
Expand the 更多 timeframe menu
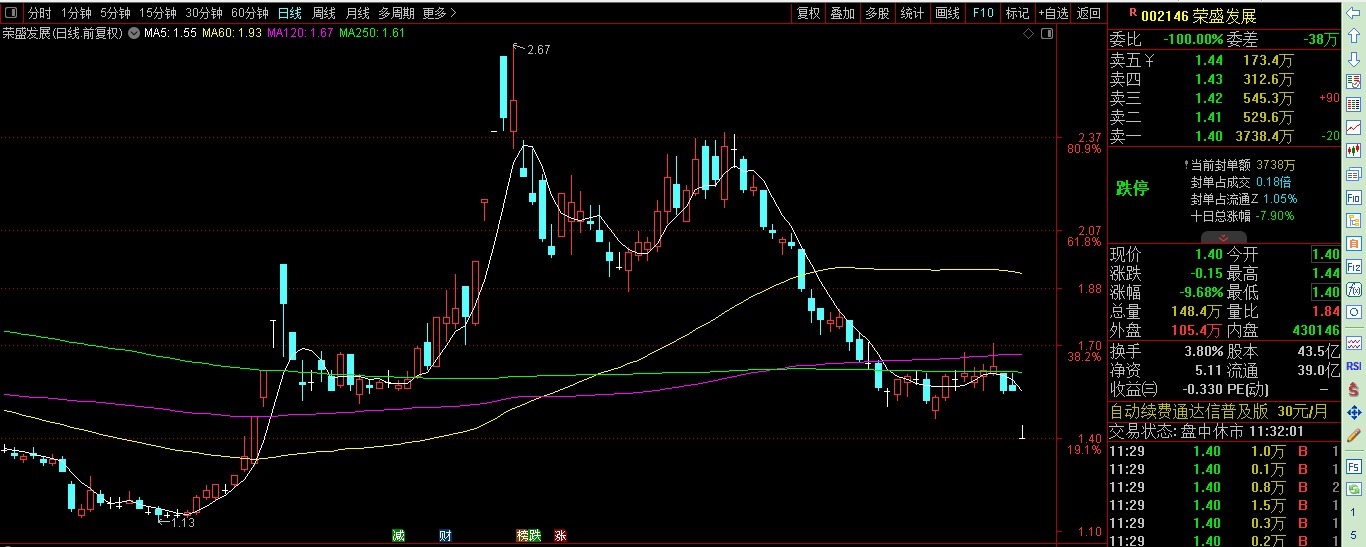click(x=439, y=13)
